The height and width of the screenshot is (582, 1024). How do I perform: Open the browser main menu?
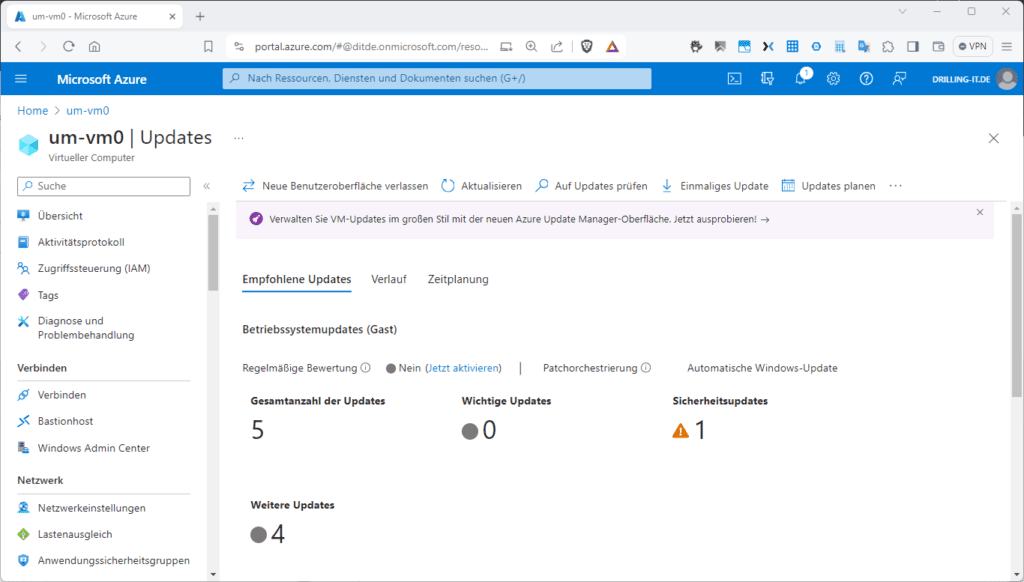(1006, 46)
